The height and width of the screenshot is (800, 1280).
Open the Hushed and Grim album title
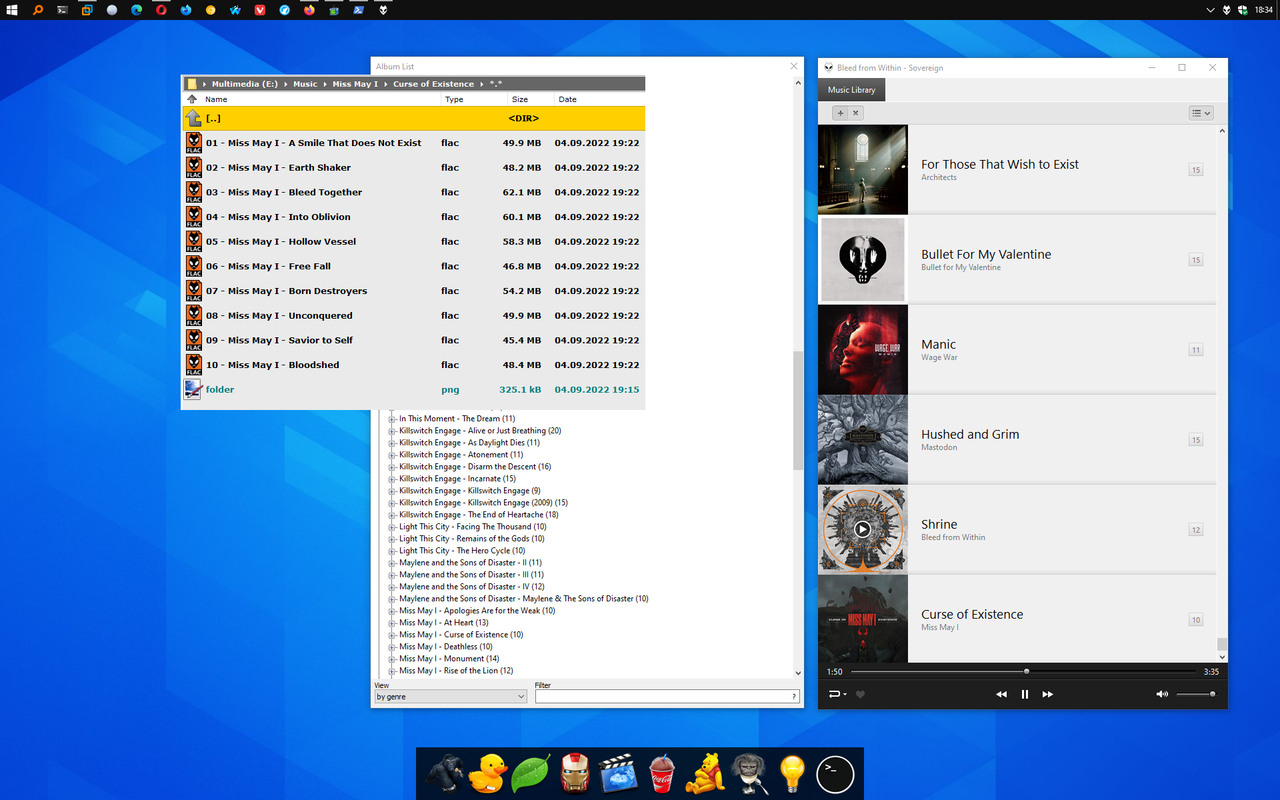[970, 434]
